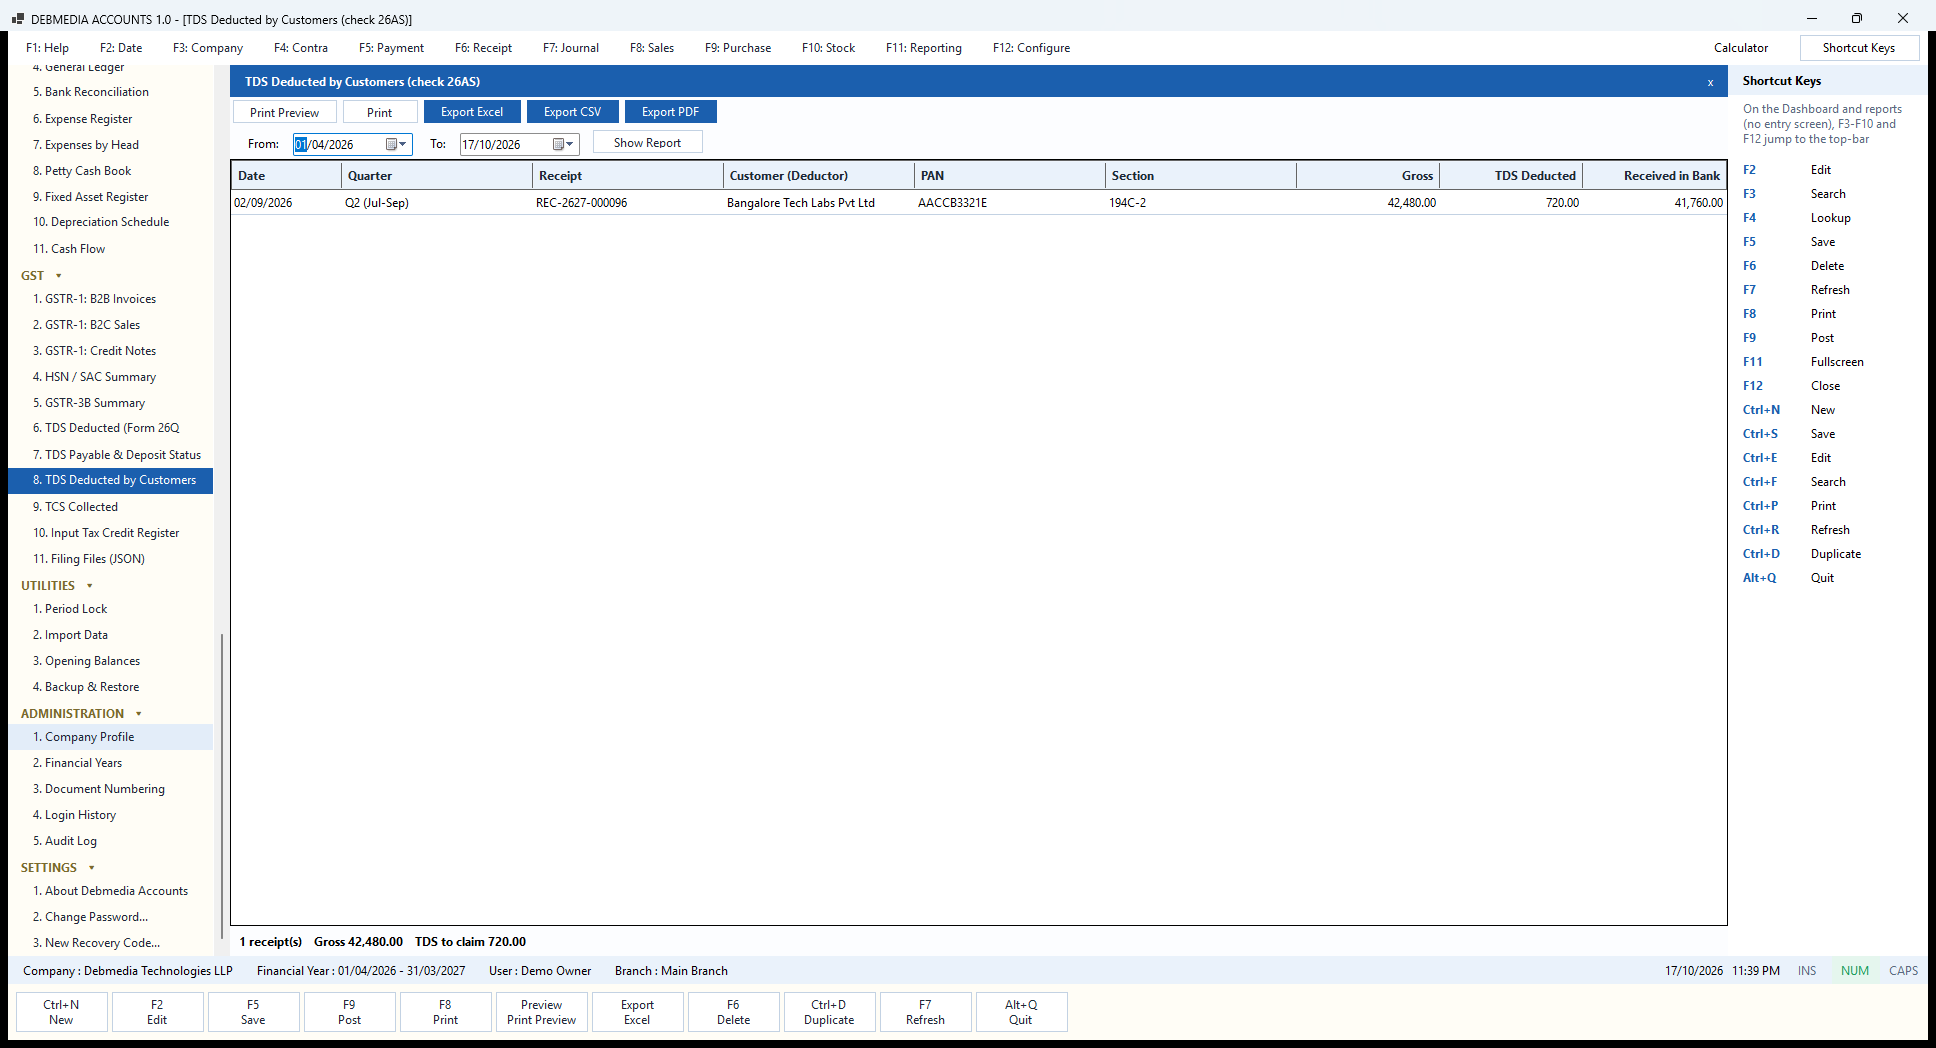Open the From date dropdown arrow
Viewport: 1936px width, 1048px height.
coord(403,144)
